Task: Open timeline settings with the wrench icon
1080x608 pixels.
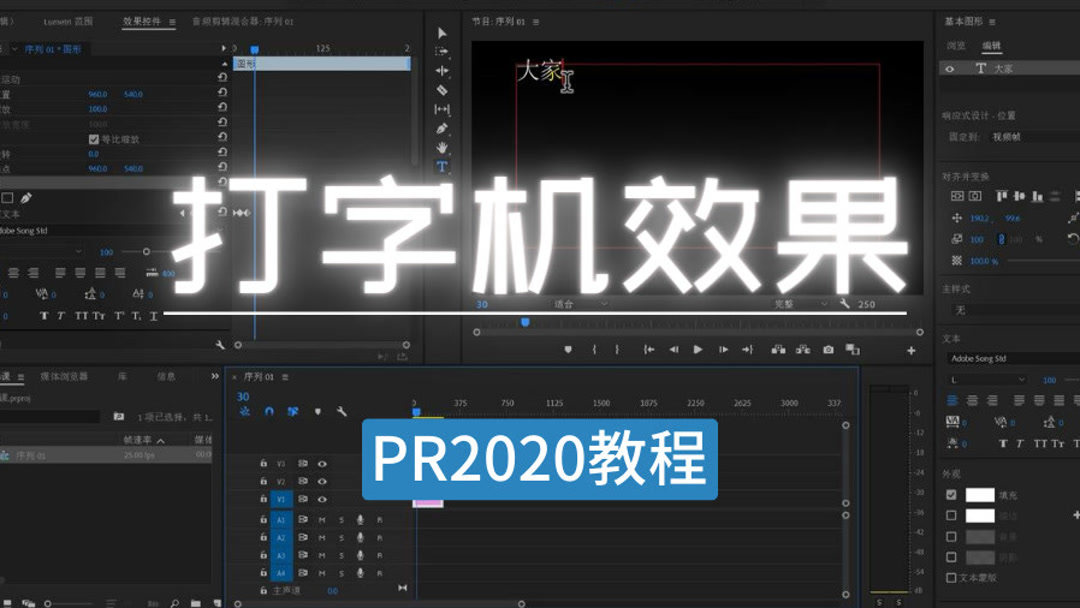Action: 341,410
